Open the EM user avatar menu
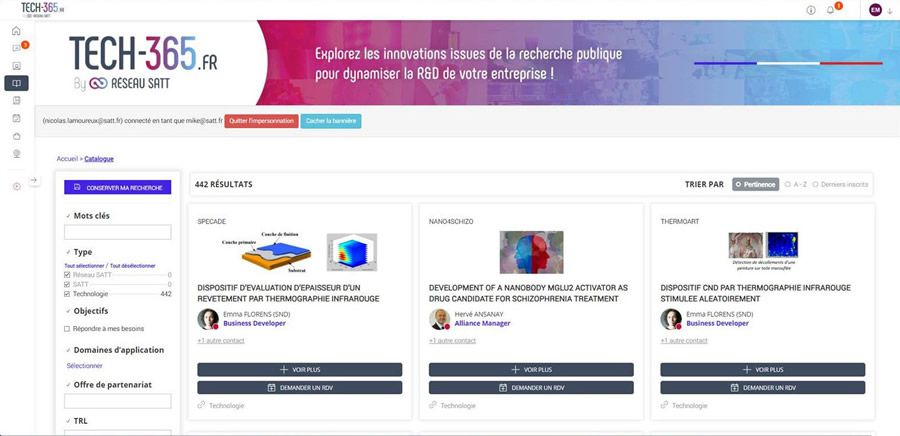This screenshot has width=900, height=436. click(x=875, y=10)
